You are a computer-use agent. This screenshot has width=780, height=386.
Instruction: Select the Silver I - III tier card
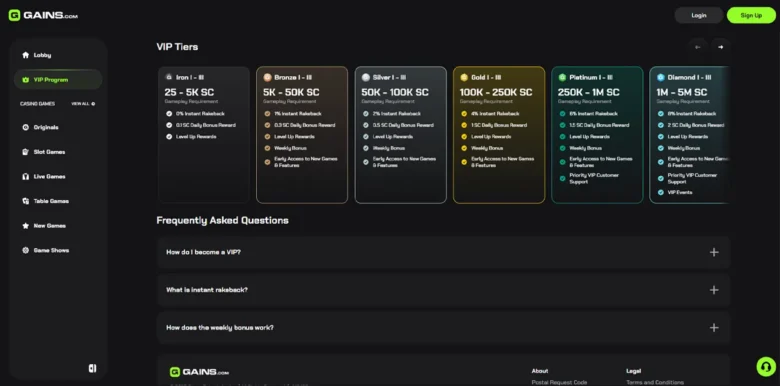(x=400, y=135)
